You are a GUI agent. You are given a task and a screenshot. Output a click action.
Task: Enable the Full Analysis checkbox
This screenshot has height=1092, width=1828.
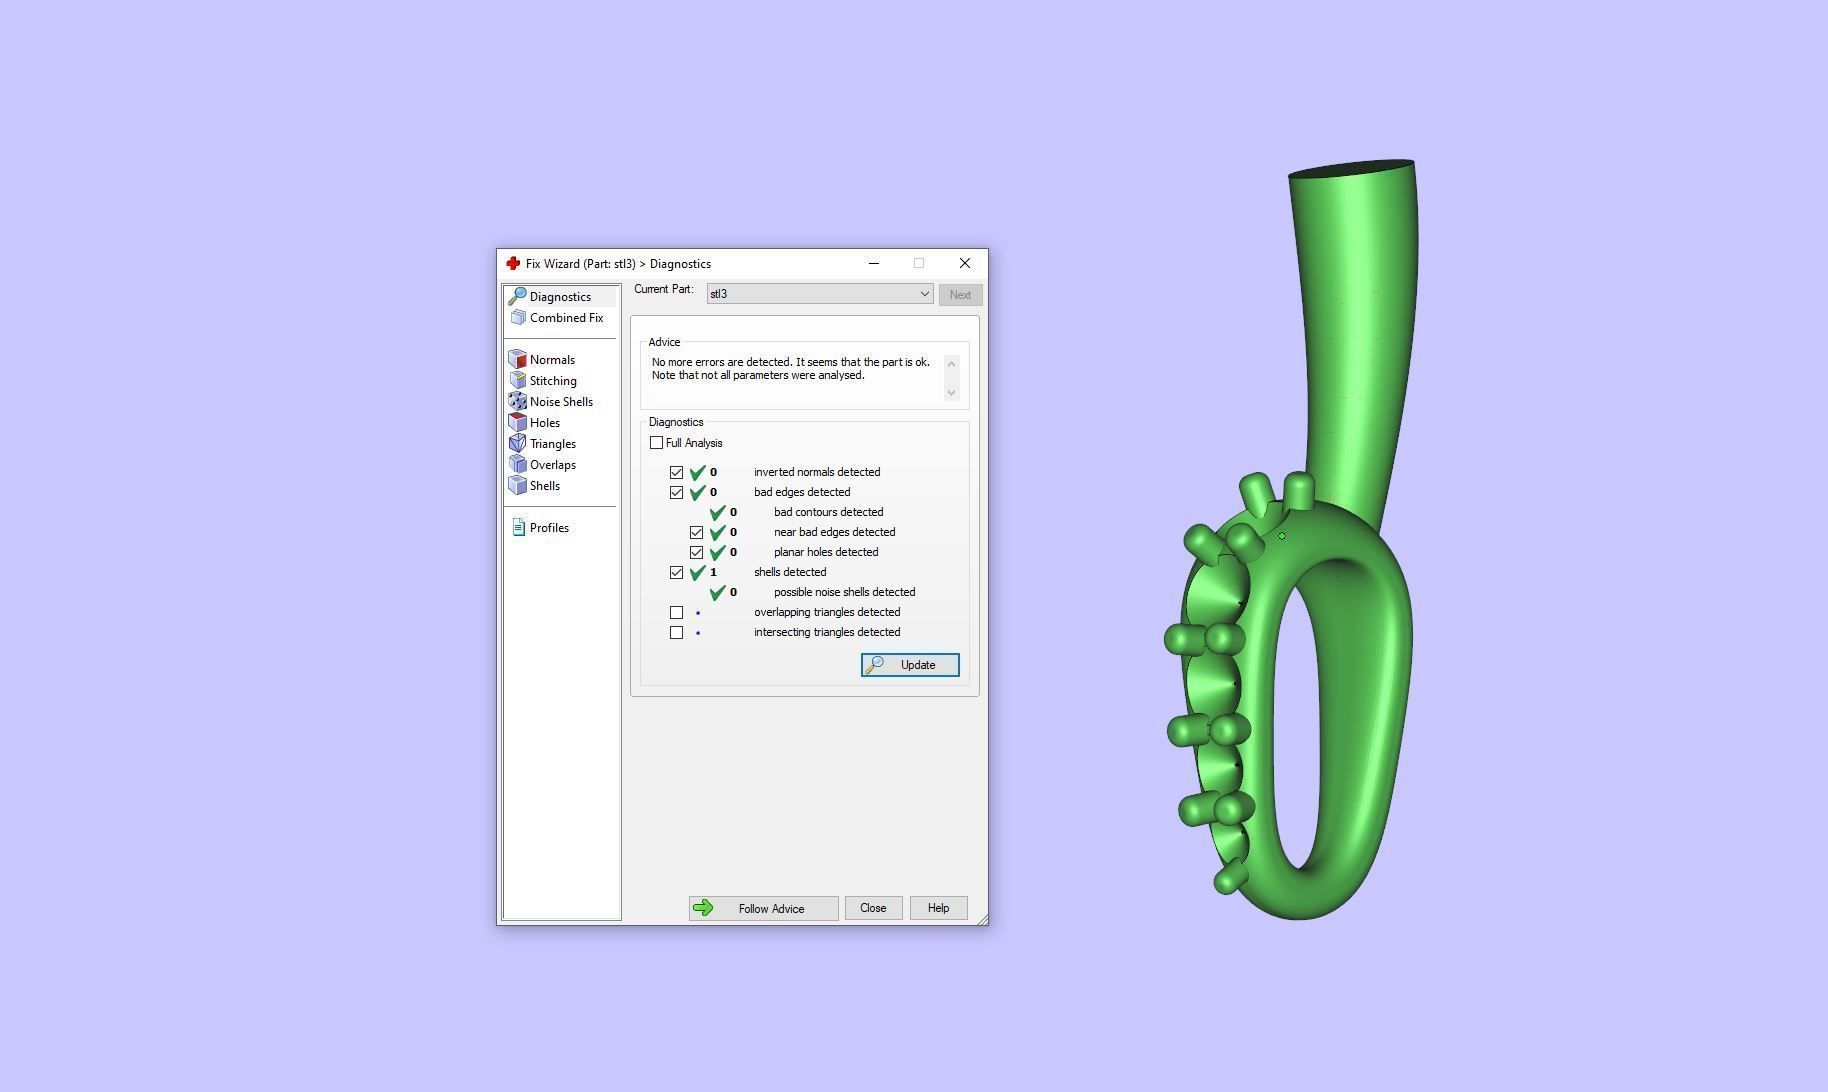pyautogui.click(x=656, y=443)
